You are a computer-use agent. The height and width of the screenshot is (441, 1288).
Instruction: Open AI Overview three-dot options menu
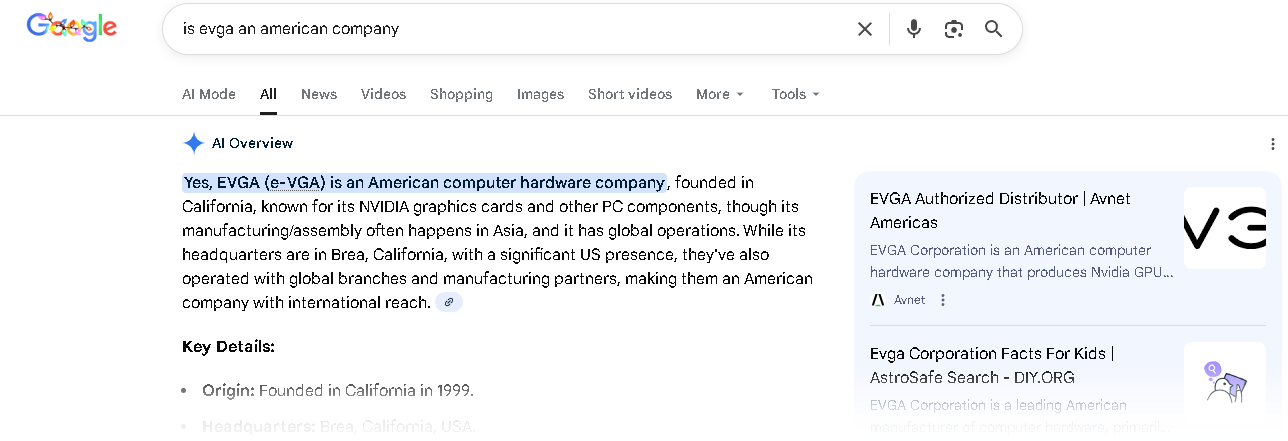click(x=1272, y=144)
